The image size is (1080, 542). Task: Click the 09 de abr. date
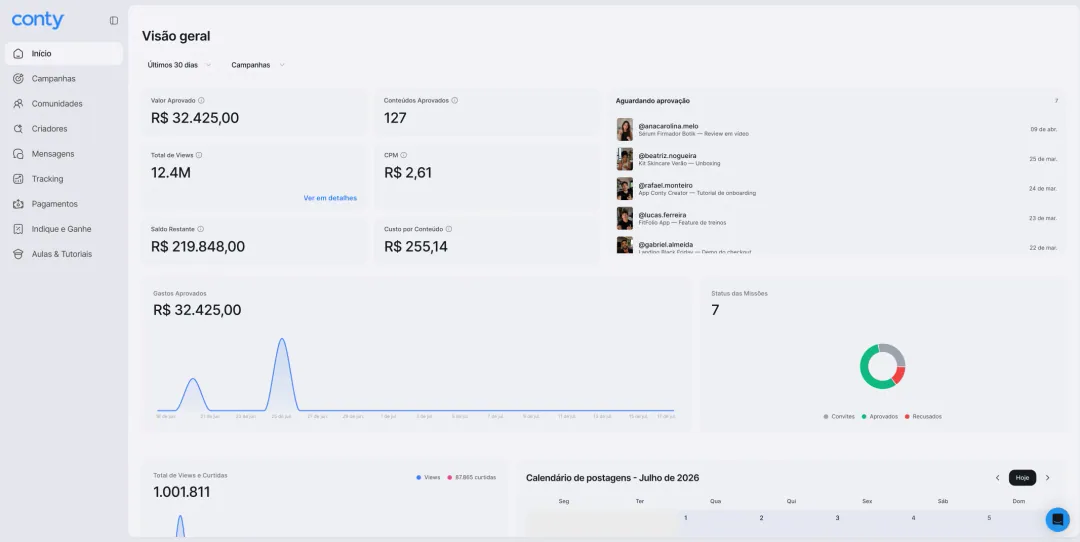(x=1043, y=129)
